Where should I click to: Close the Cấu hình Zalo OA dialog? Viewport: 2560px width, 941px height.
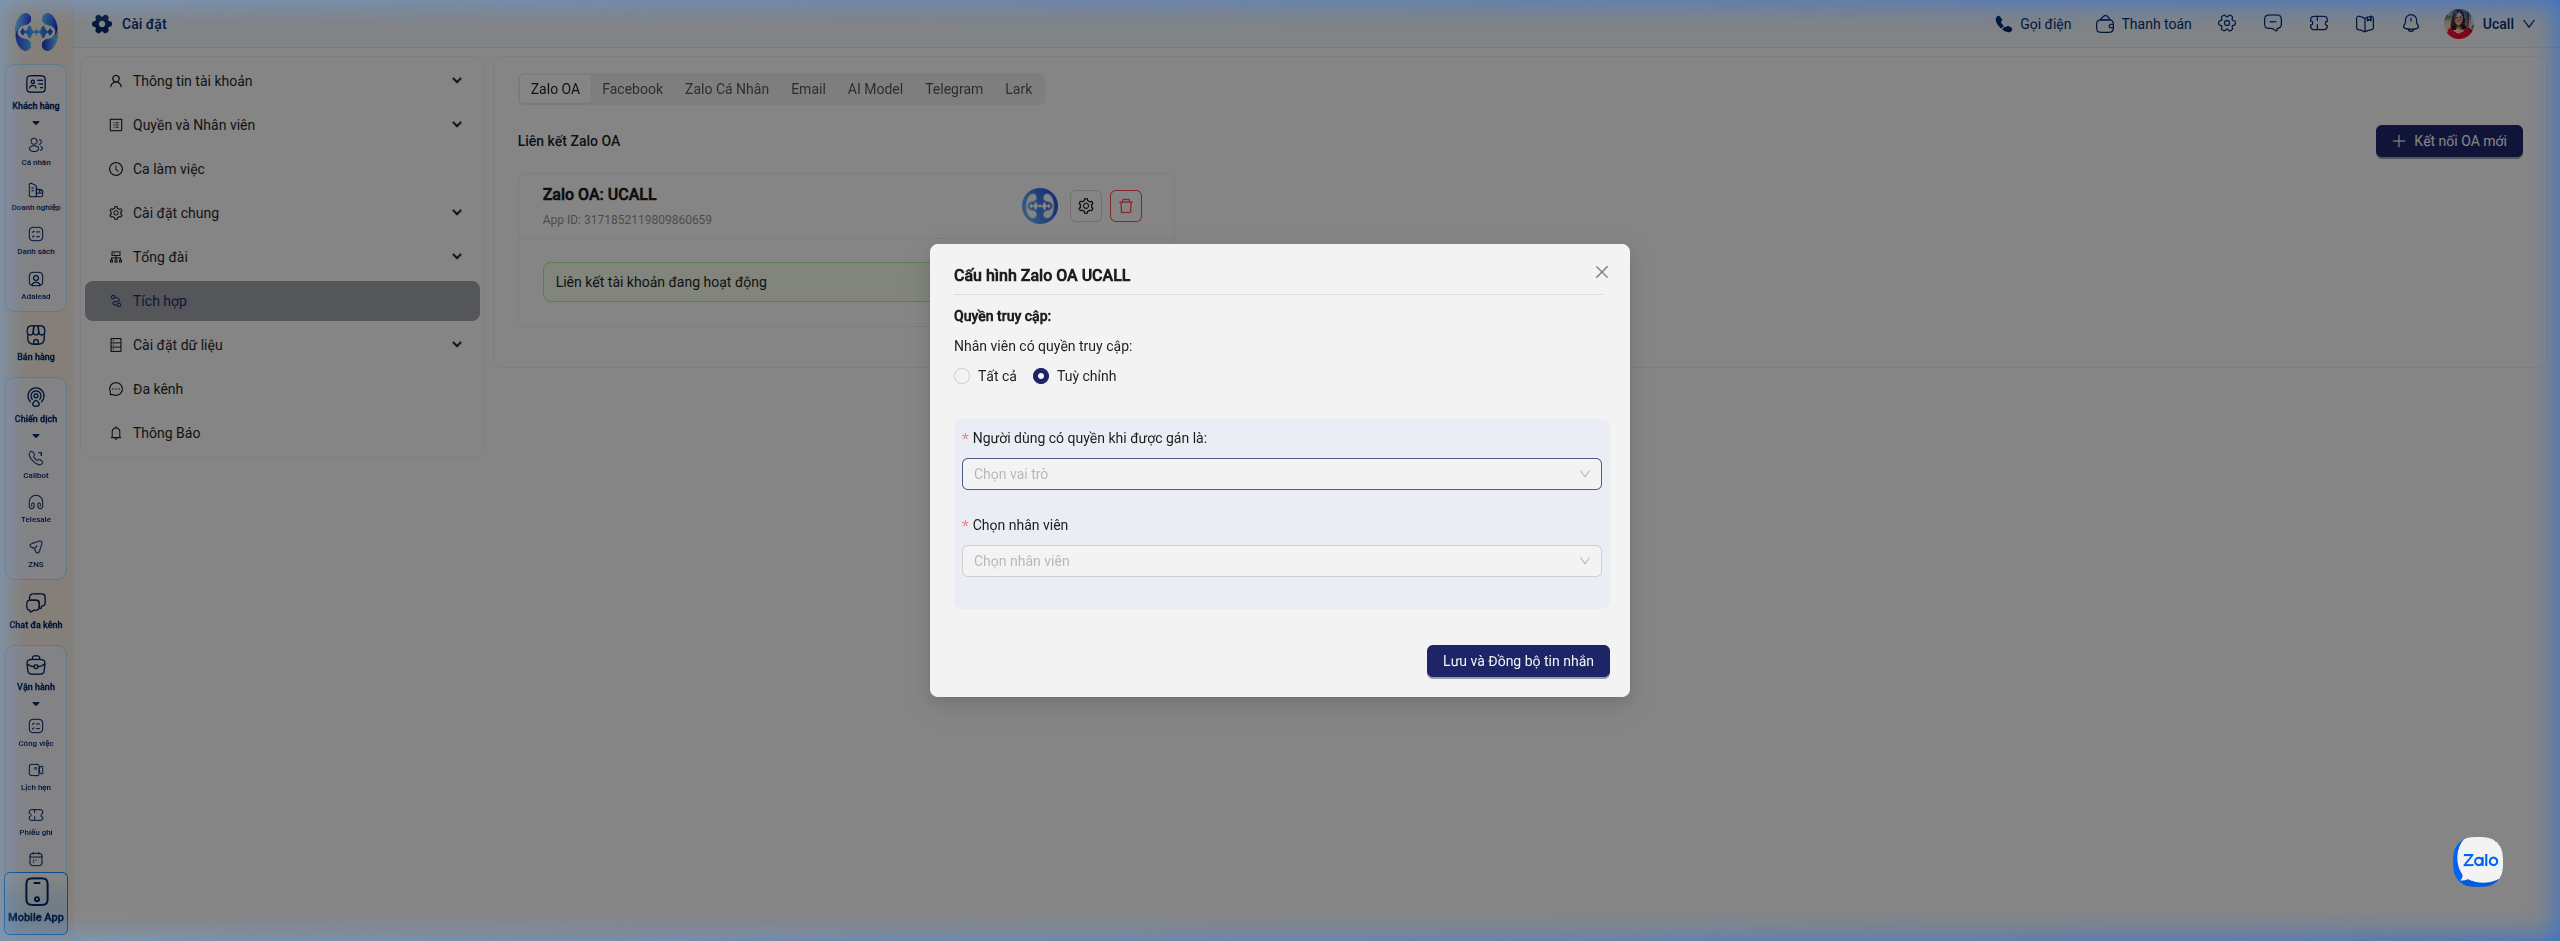point(1602,272)
